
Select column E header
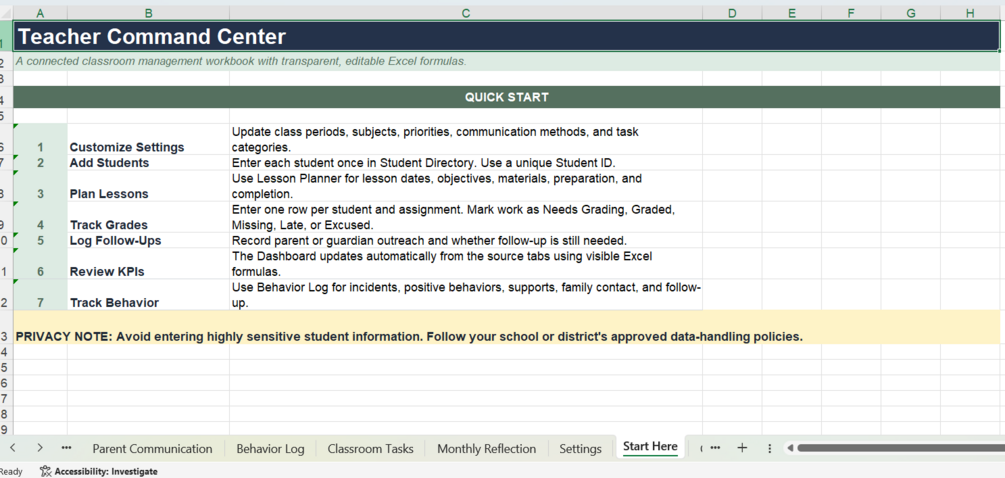coord(792,13)
